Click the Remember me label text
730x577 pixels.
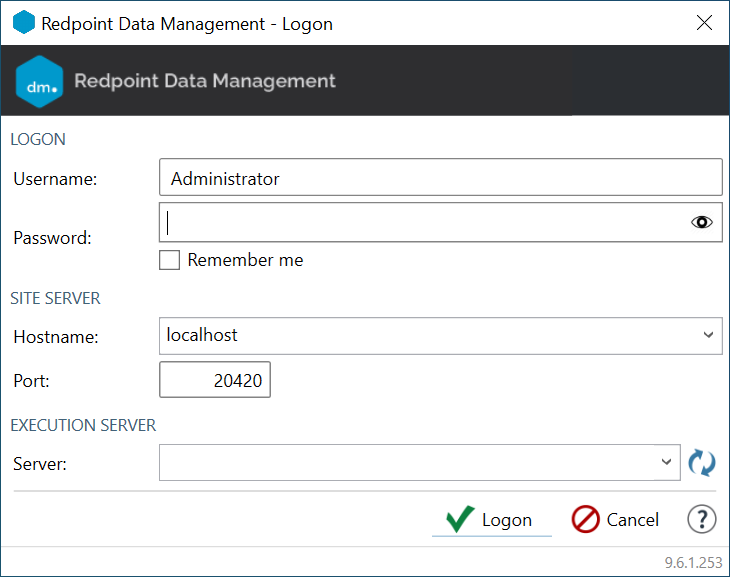(x=245, y=260)
